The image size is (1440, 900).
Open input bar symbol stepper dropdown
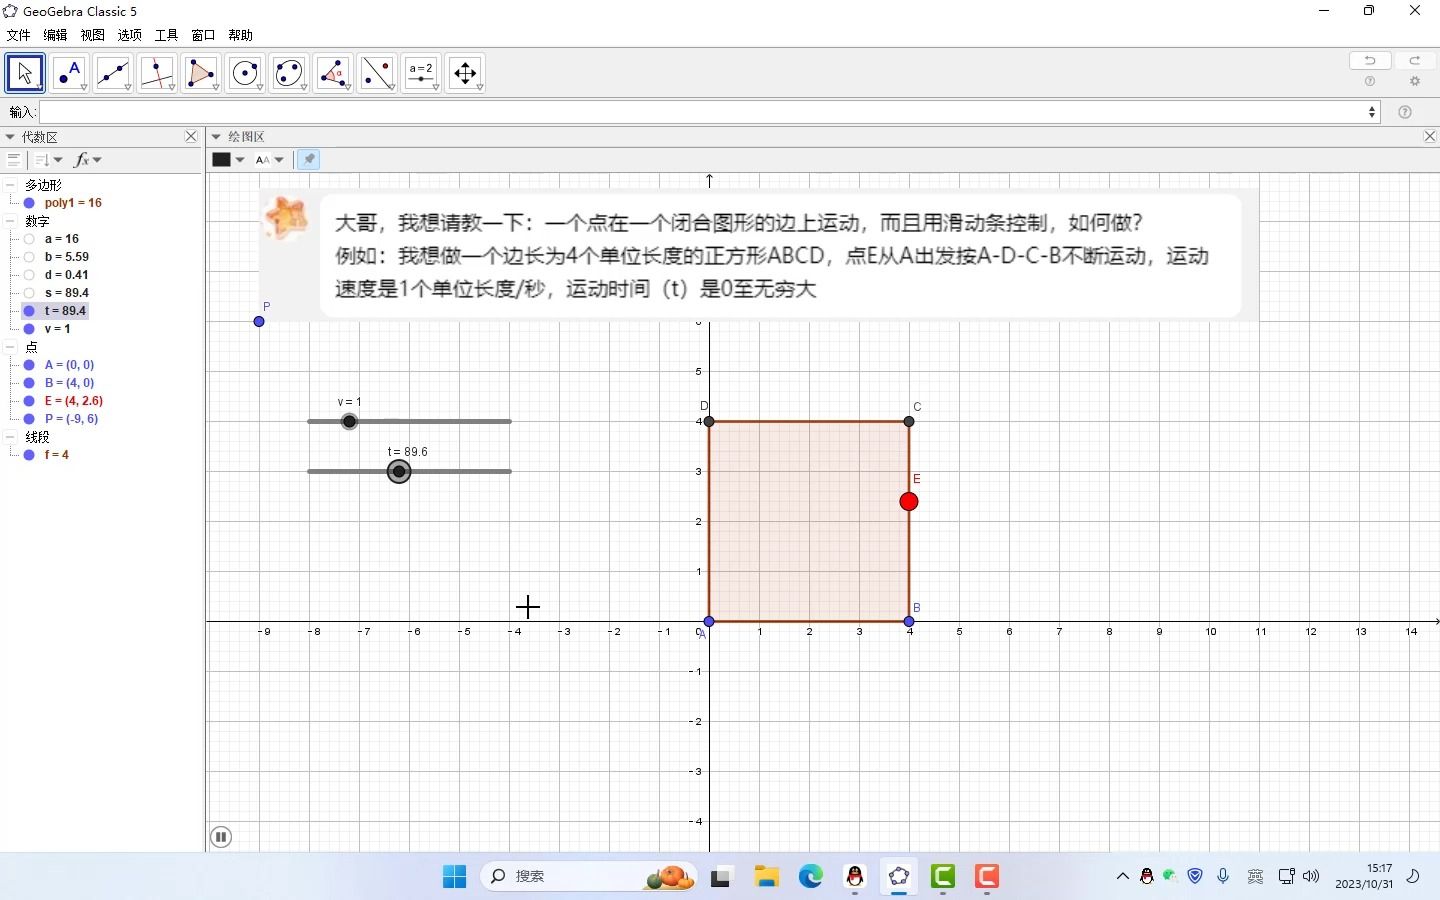pyautogui.click(x=1372, y=112)
